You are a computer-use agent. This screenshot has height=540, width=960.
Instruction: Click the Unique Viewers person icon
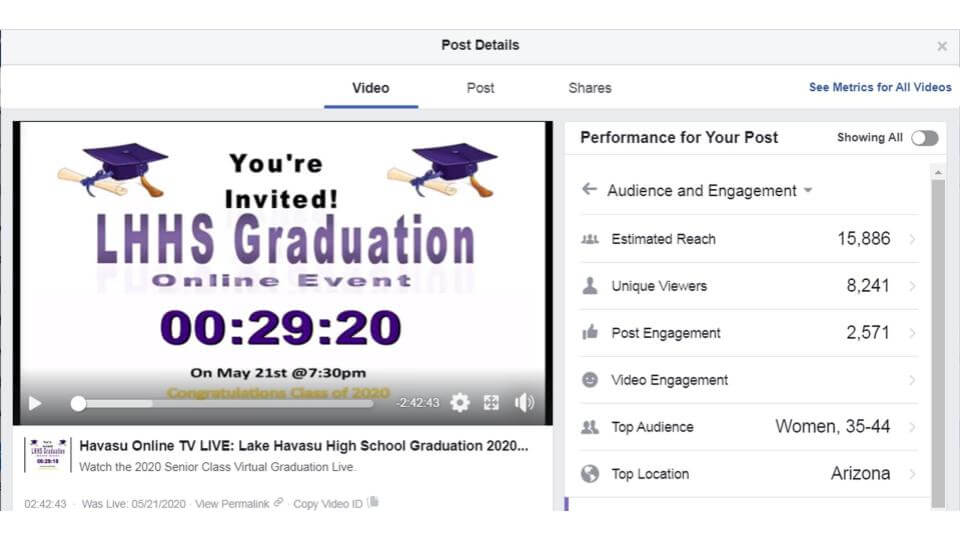click(x=590, y=285)
